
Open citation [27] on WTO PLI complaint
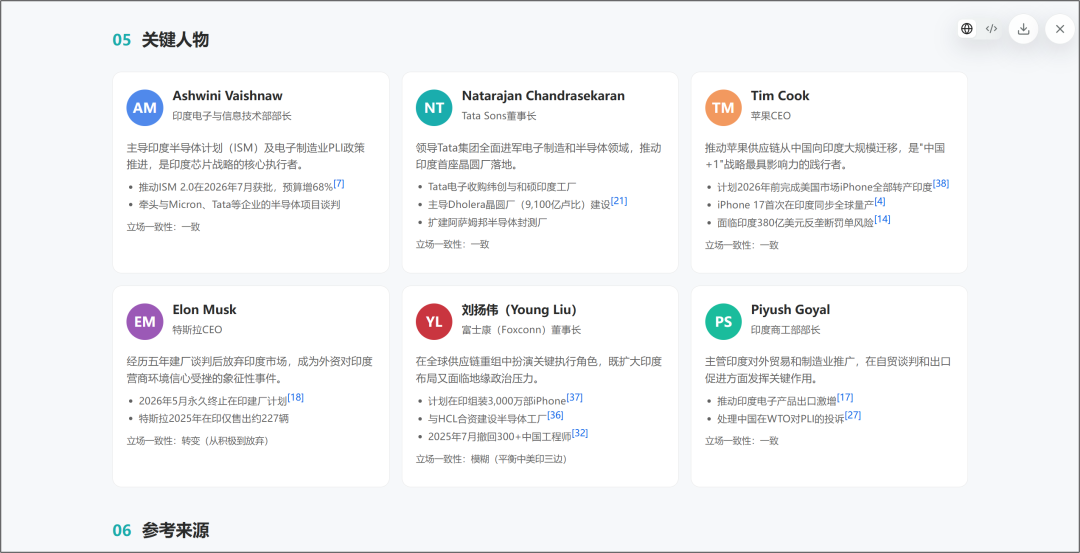[853, 415]
